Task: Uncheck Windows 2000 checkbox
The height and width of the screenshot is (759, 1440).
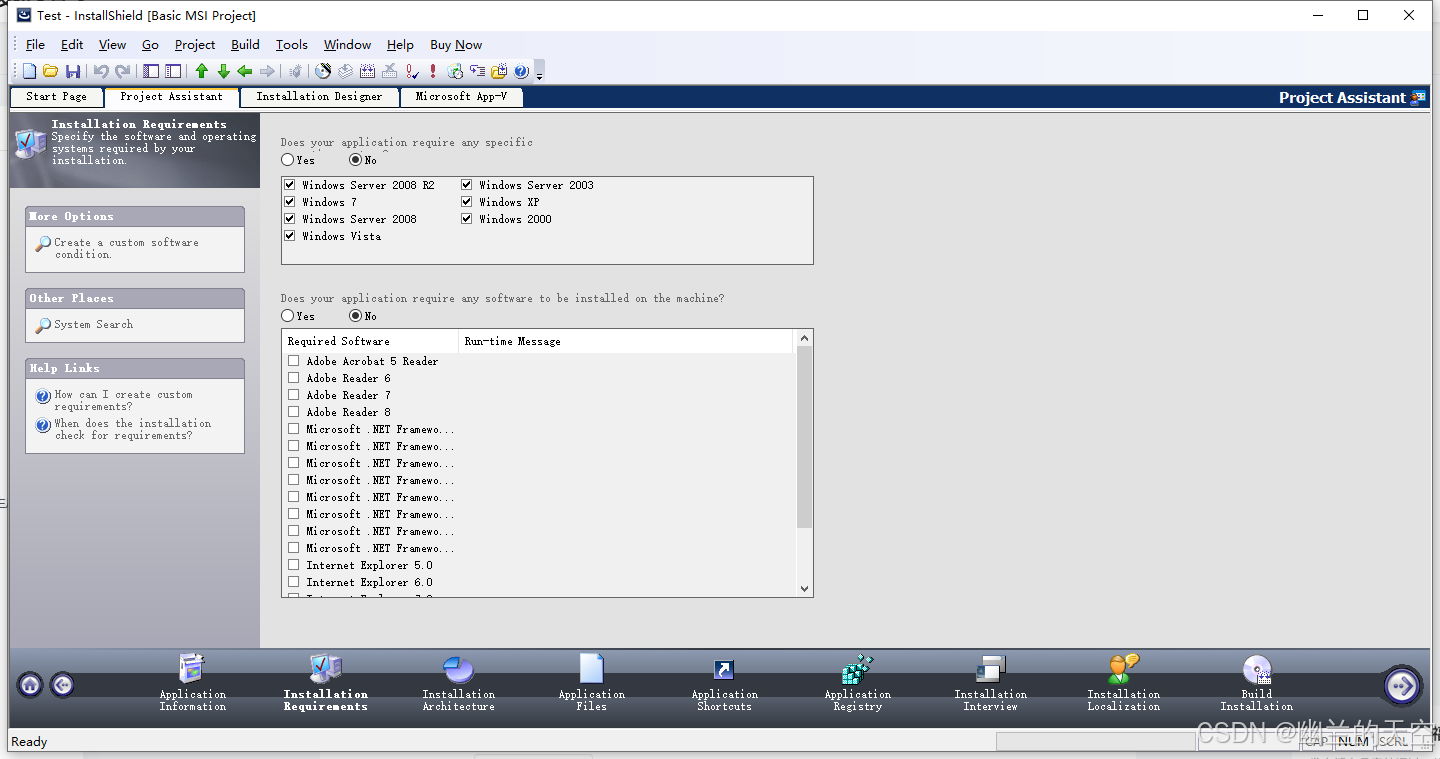Action: pyautogui.click(x=467, y=219)
